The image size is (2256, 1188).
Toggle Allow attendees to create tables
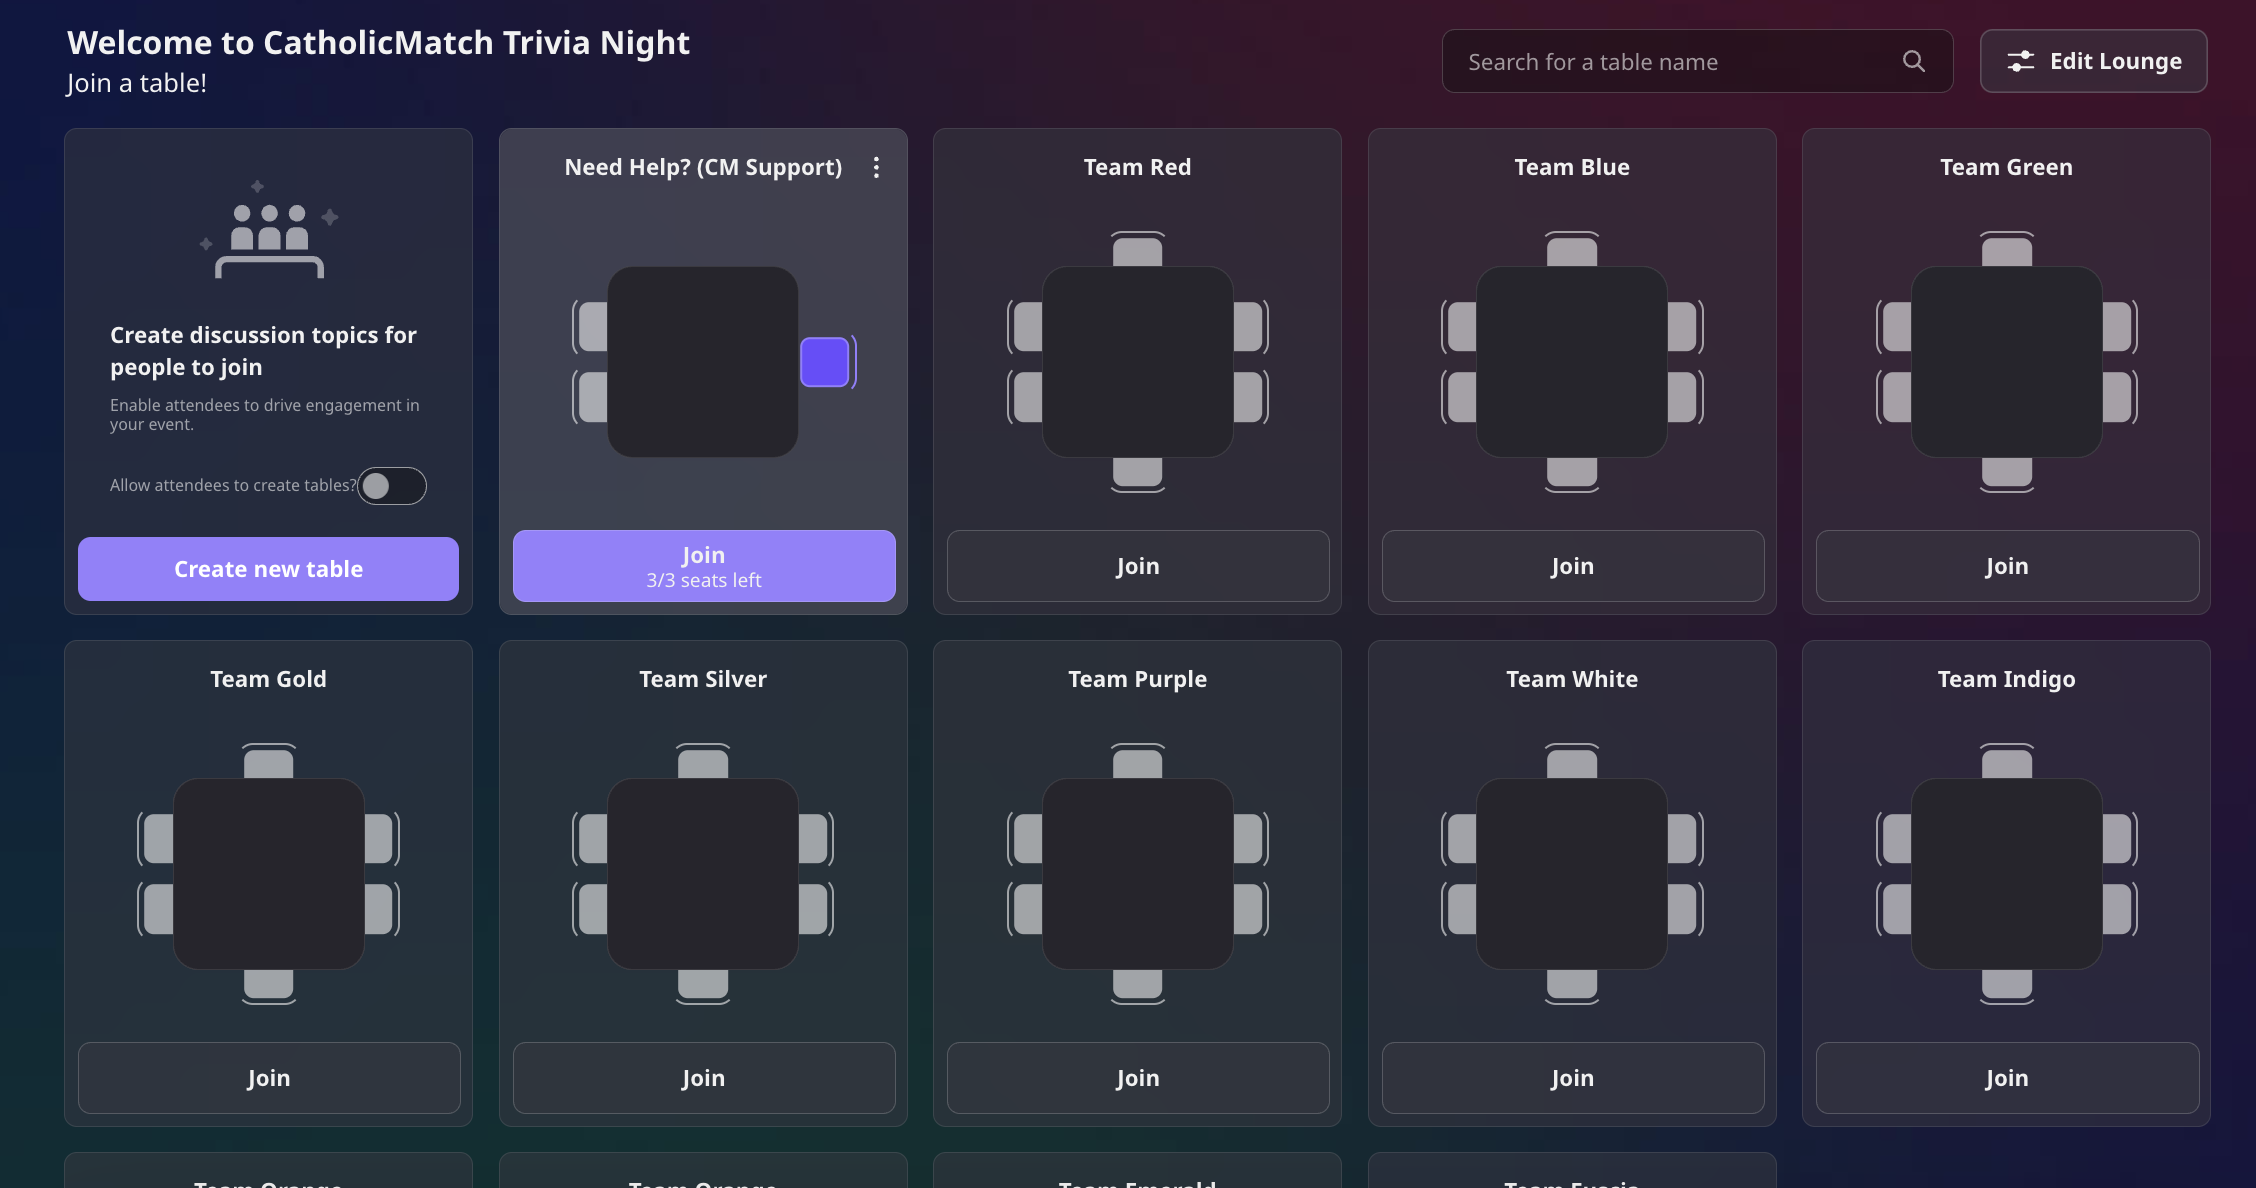[392, 486]
